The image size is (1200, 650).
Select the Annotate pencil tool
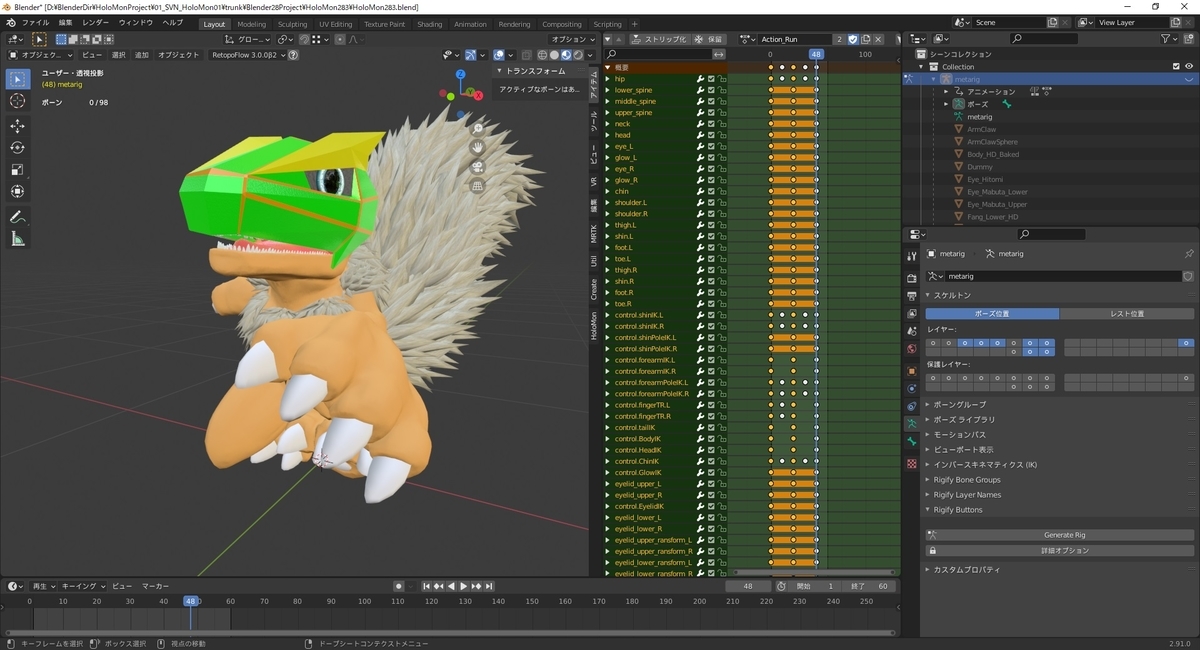coord(18,217)
